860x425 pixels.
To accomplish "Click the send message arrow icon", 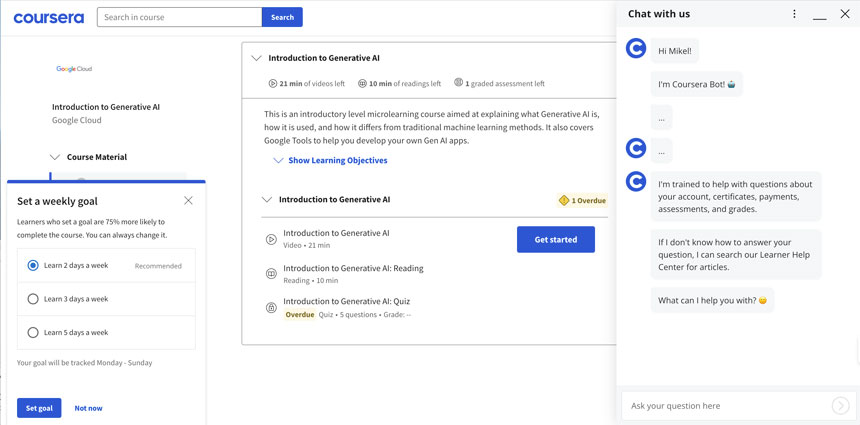I will [x=840, y=405].
